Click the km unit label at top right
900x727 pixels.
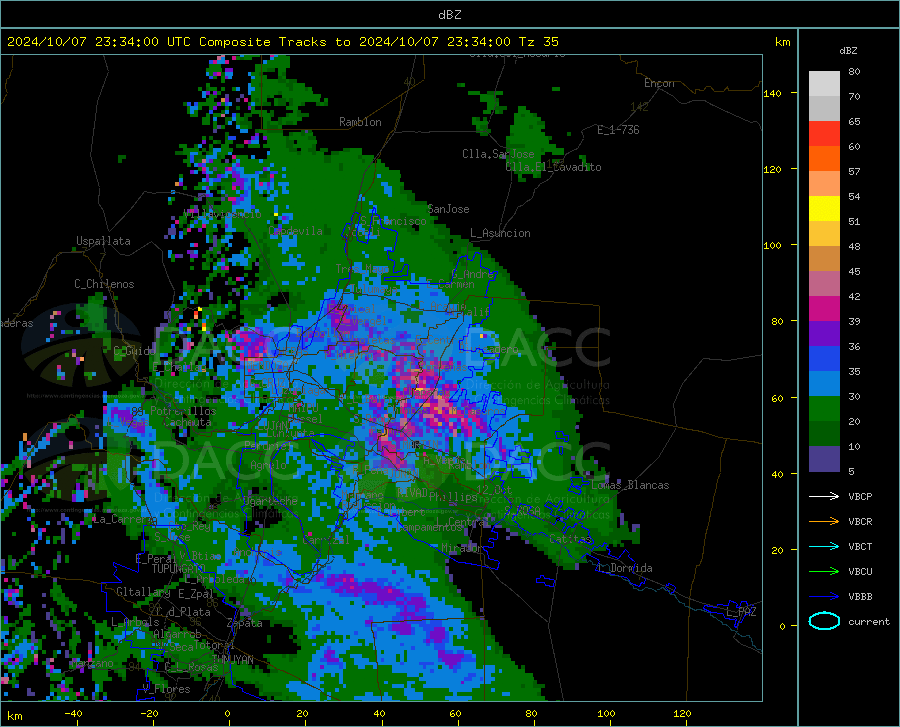(x=783, y=42)
